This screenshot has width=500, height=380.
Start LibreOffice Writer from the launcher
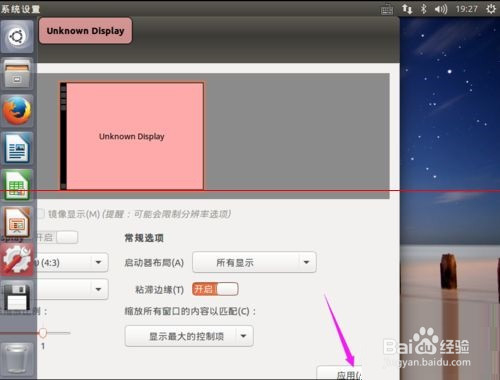(x=17, y=148)
